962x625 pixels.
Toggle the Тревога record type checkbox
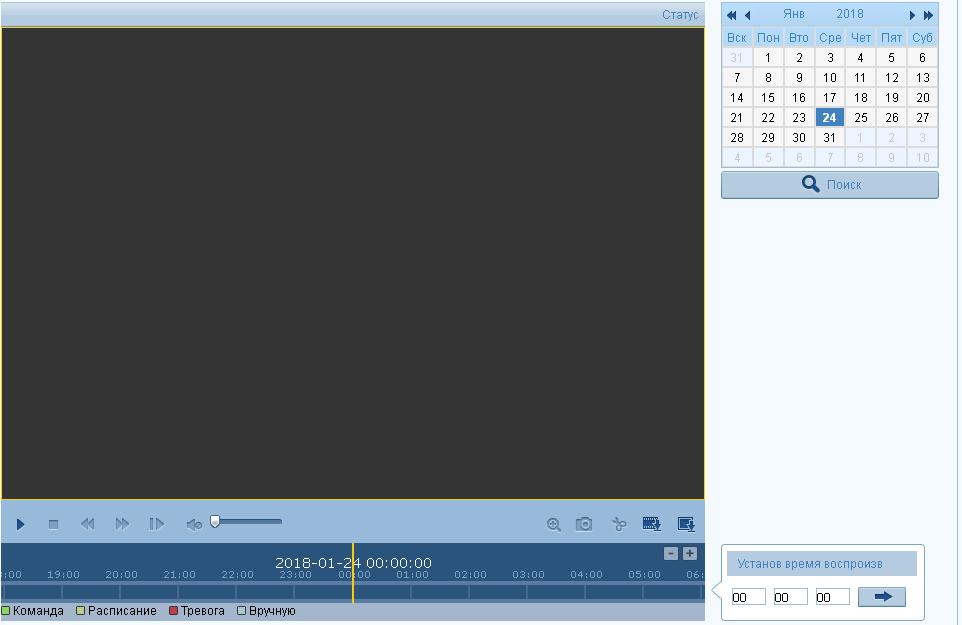[173, 611]
